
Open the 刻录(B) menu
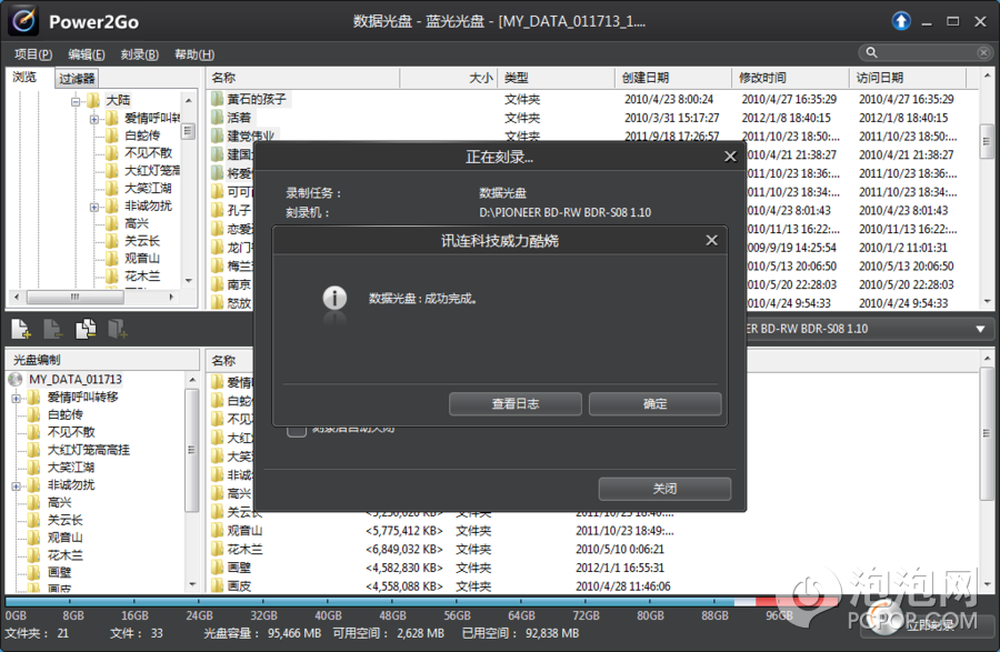(x=139, y=54)
